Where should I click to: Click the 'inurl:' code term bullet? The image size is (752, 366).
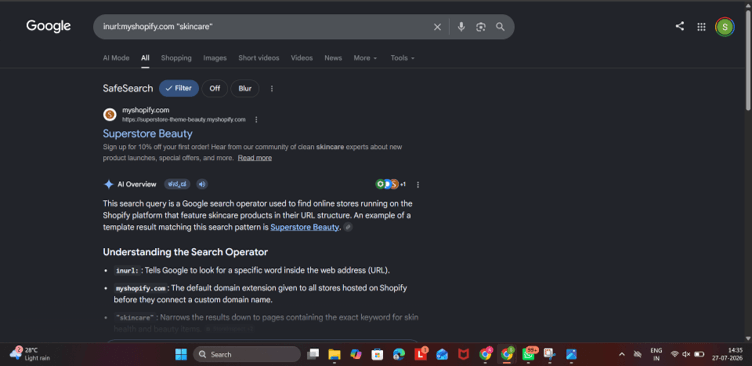127,271
